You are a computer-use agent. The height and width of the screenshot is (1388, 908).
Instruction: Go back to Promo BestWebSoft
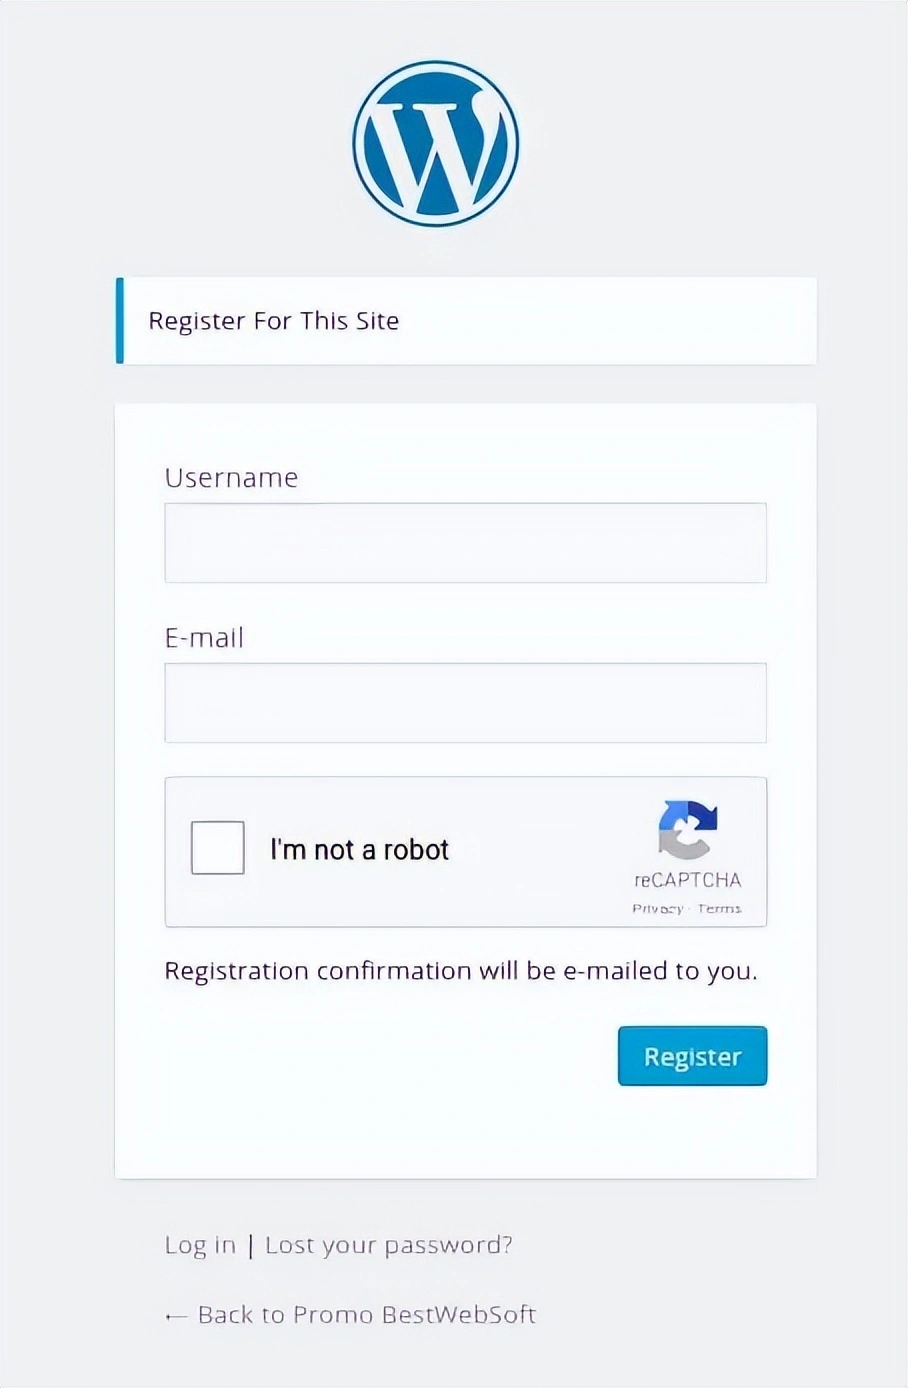click(366, 1314)
